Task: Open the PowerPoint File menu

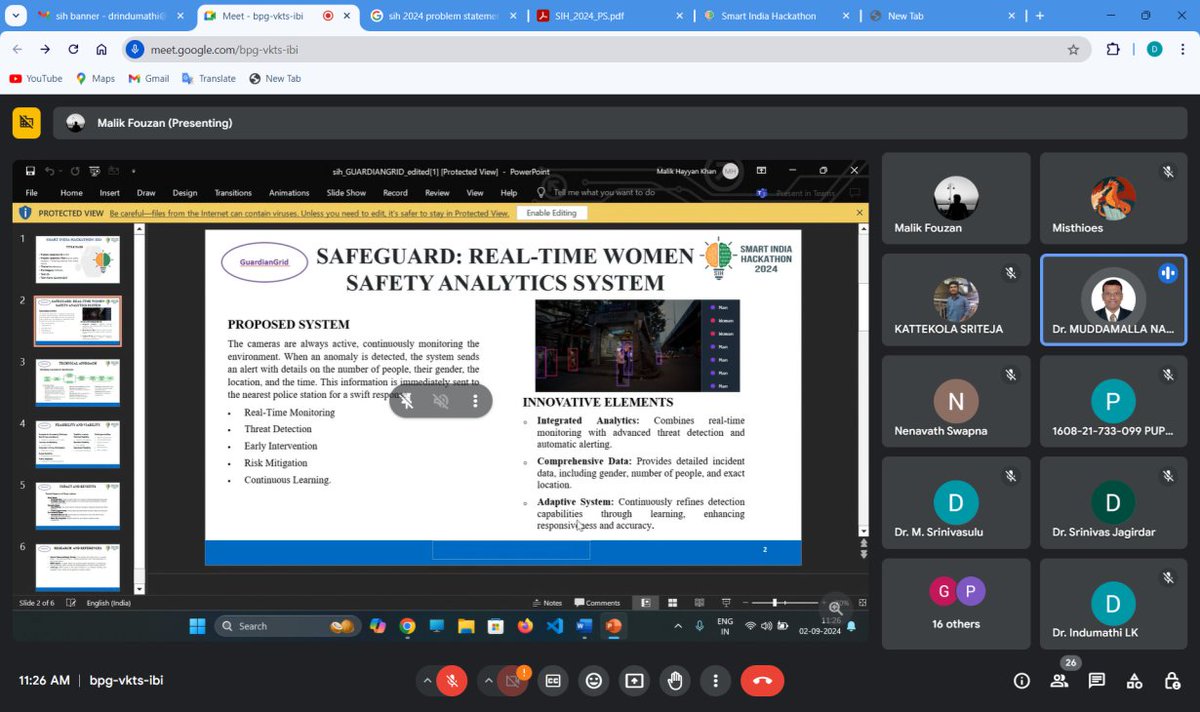Action: pos(31,193)
